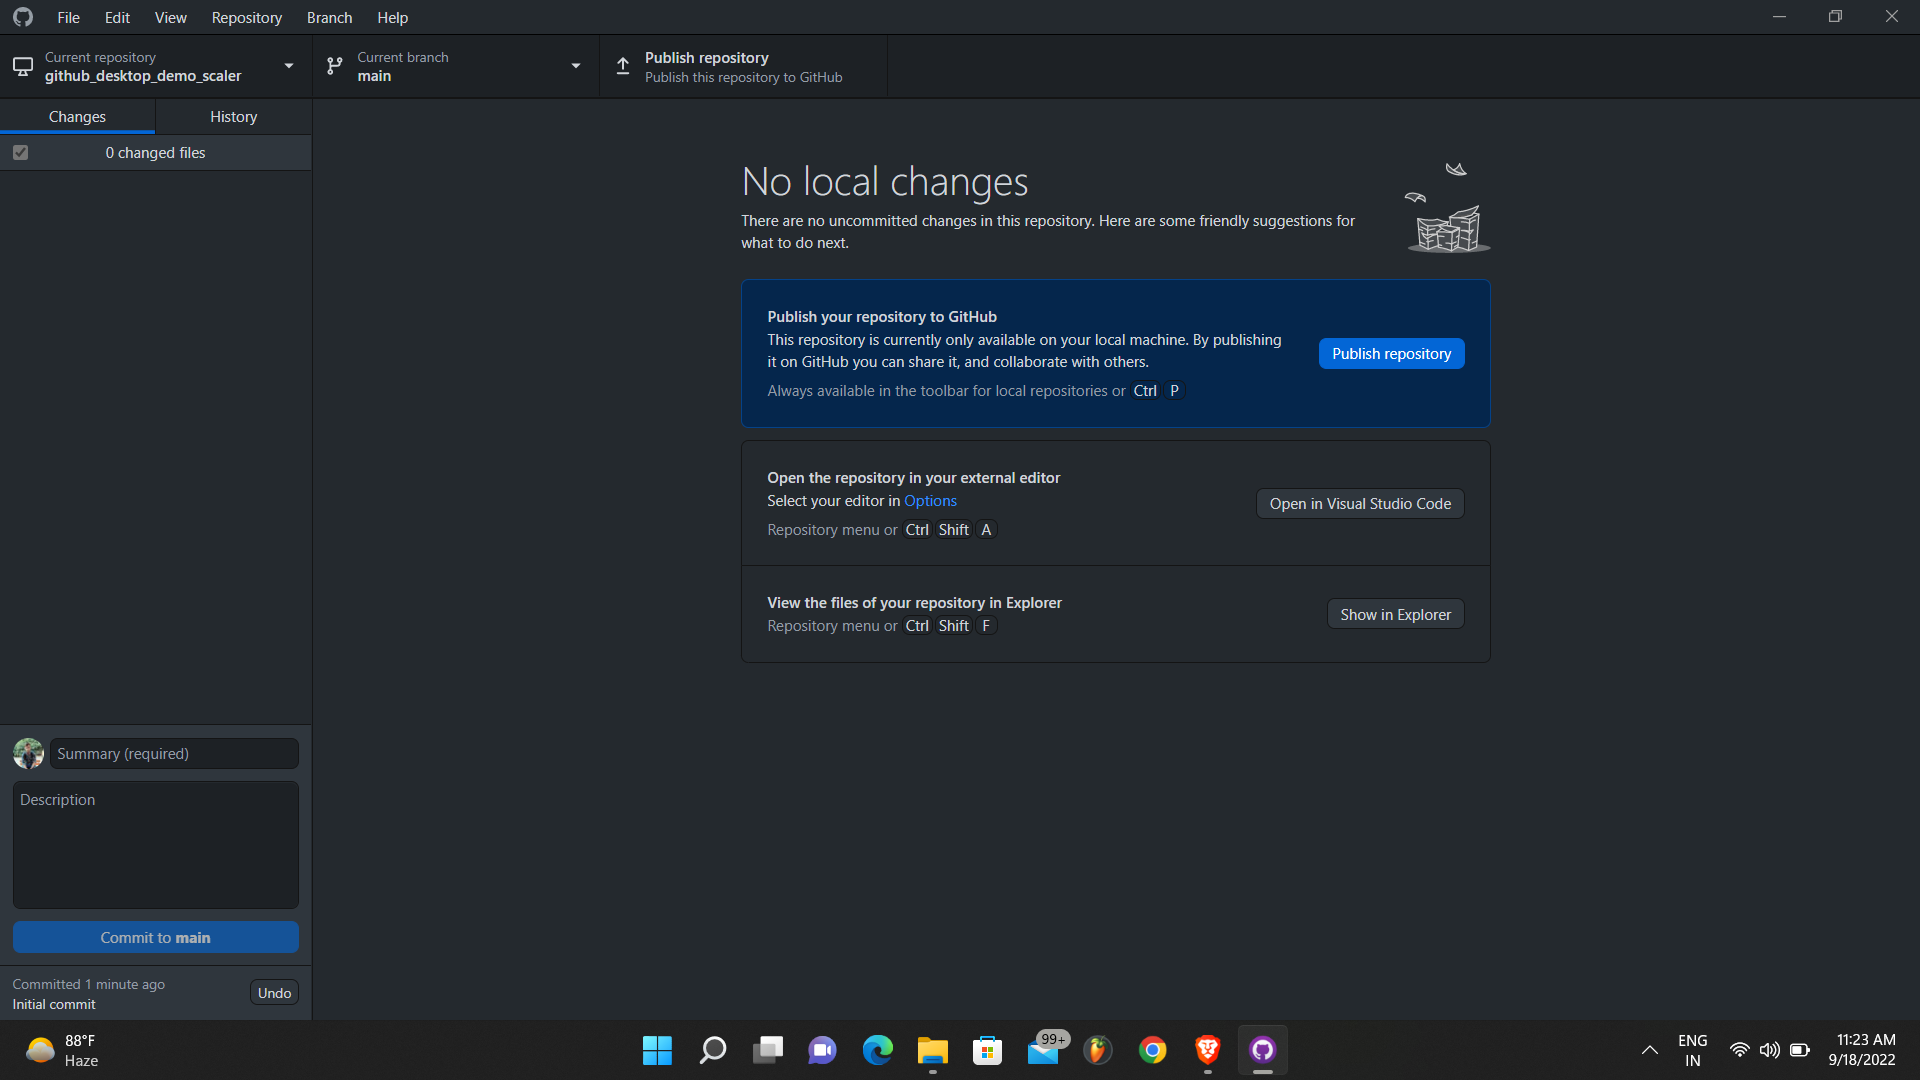Click the user avatar next to Summary field

point(28,753)
